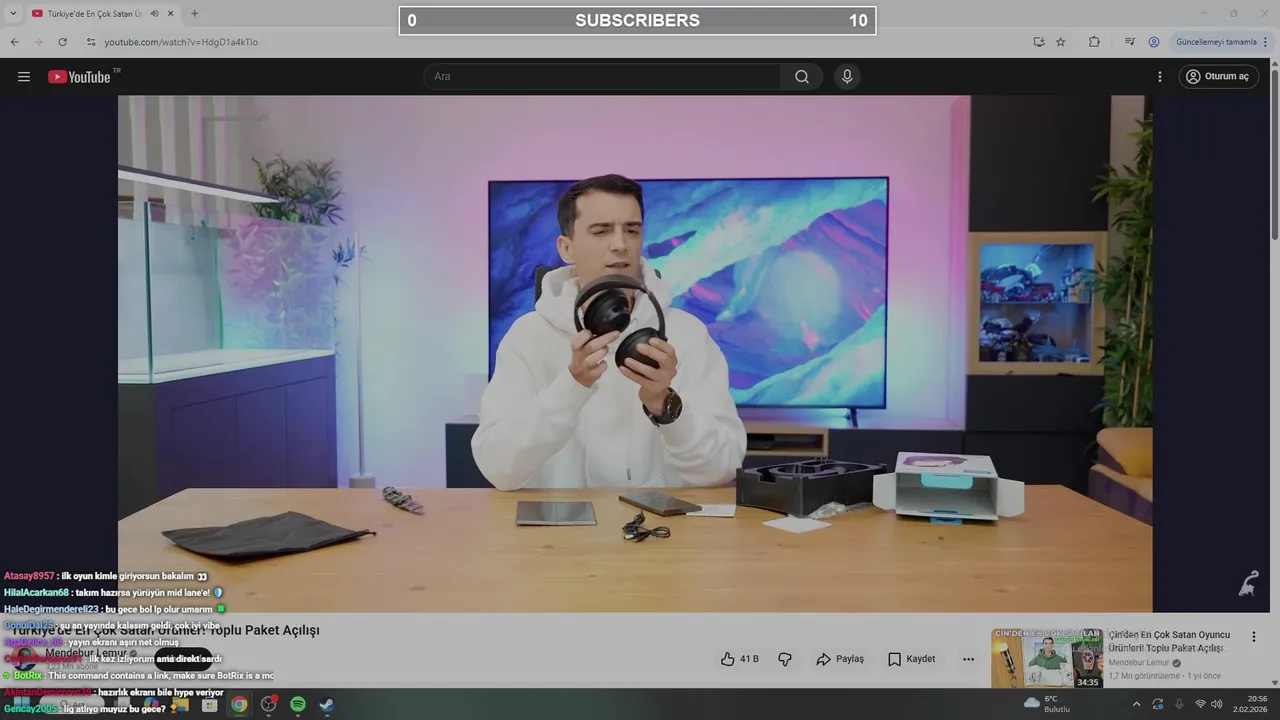Click chat message from HilalAcarkan68
Viewport: 1280px width, 720px height.
click(x=113, y=592)
